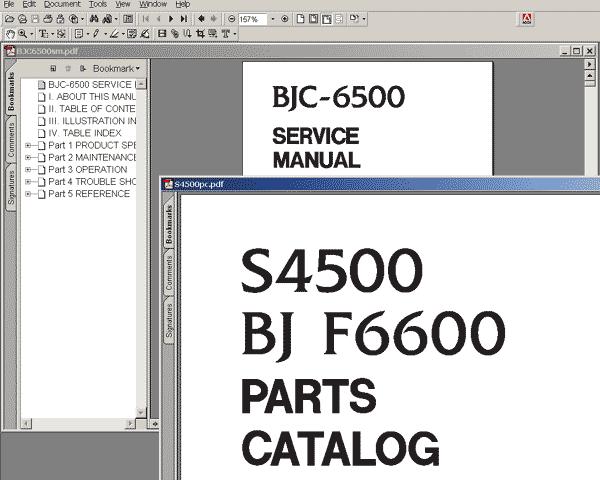Open the Document menu
600x480 pixels.
[62, 4]
